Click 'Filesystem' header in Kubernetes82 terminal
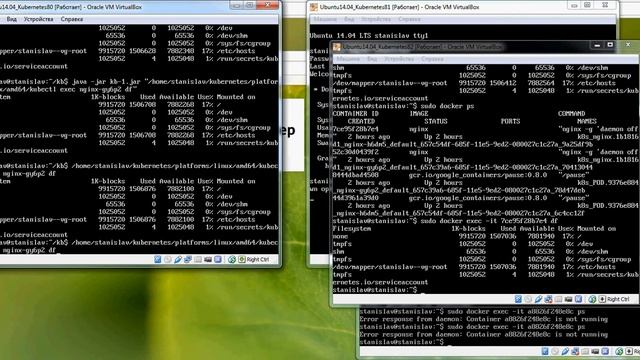The width and height of the screenshot is (640, 360). point(352,229)
